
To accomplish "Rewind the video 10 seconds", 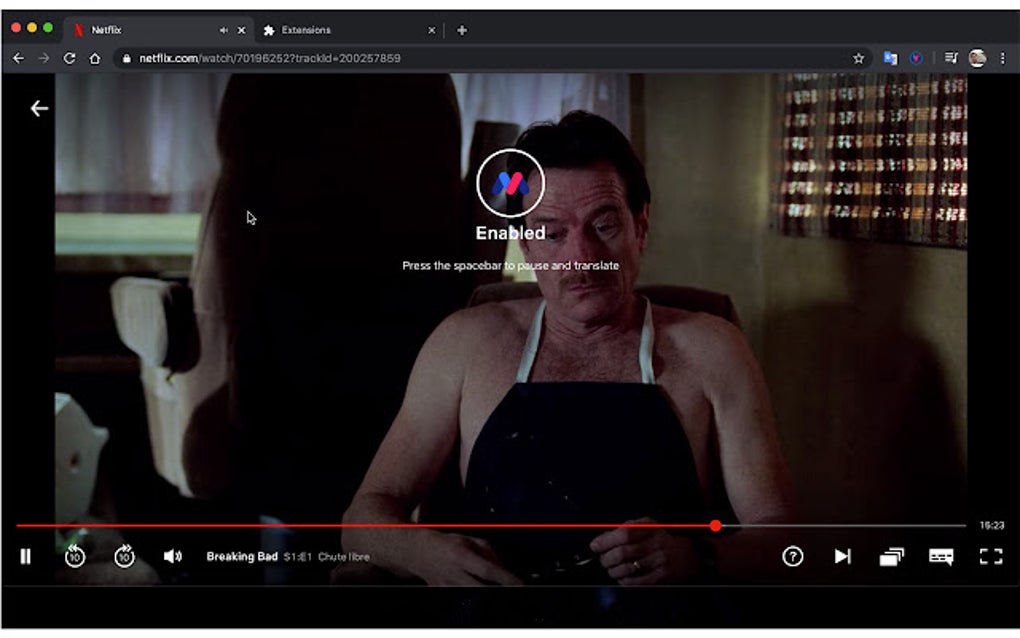I will [75, 556].
